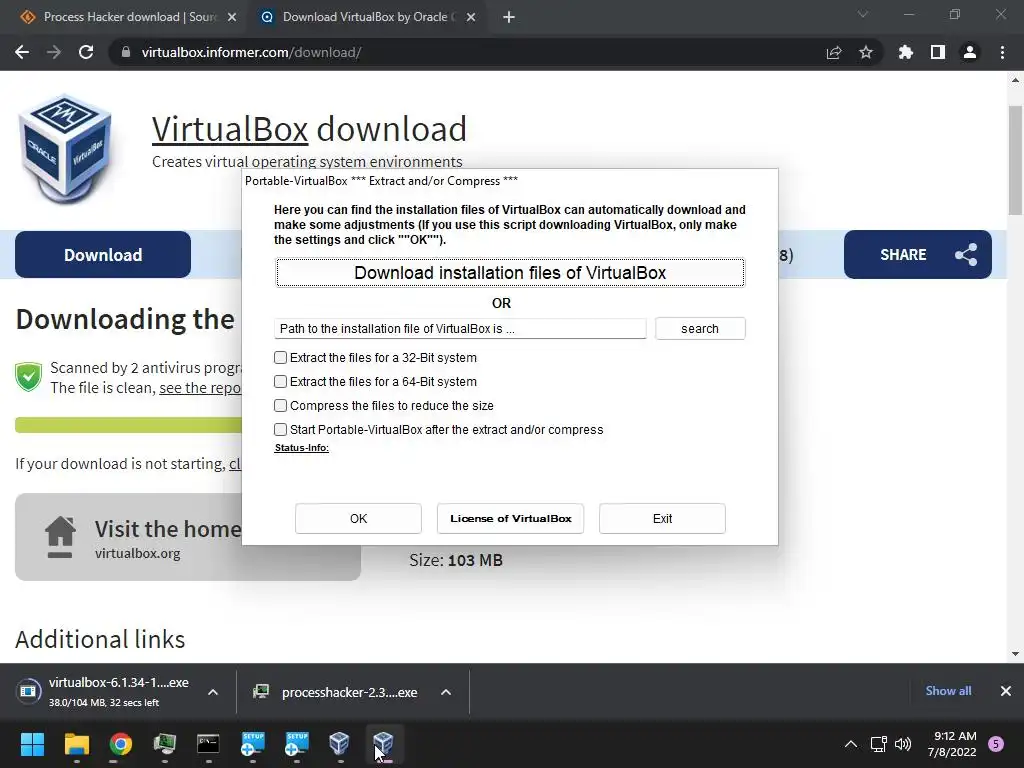Close the downloads bar with X
1024x768 pixels.
point(1006,691)
